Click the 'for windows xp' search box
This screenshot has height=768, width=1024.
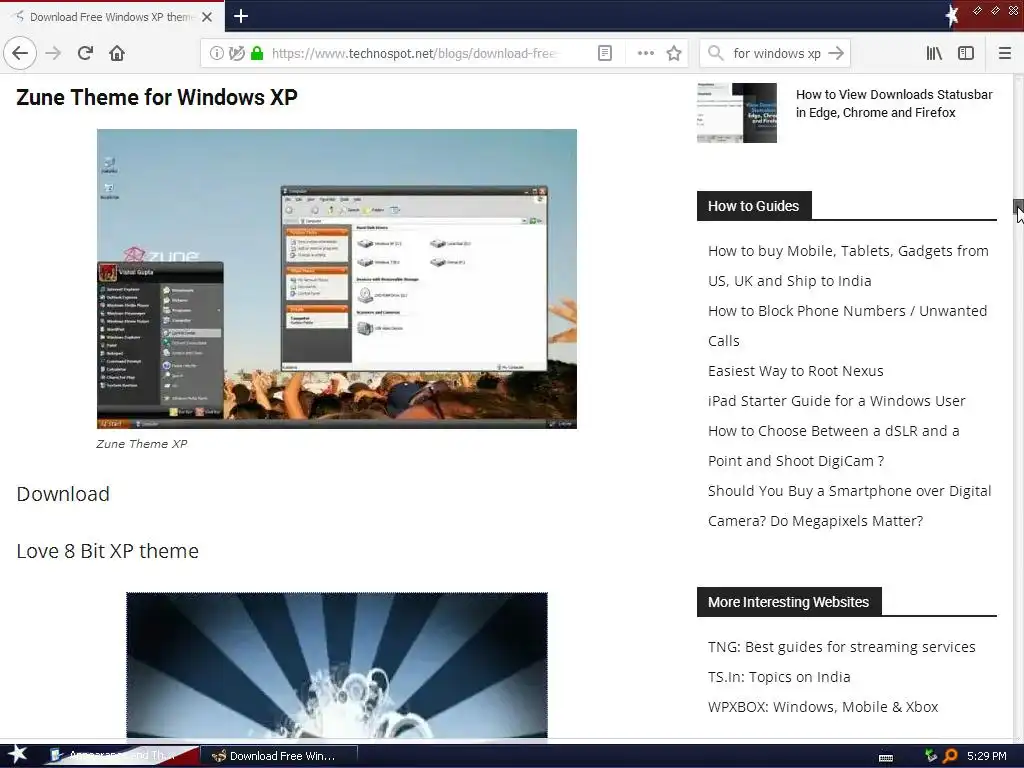[776, 53]
